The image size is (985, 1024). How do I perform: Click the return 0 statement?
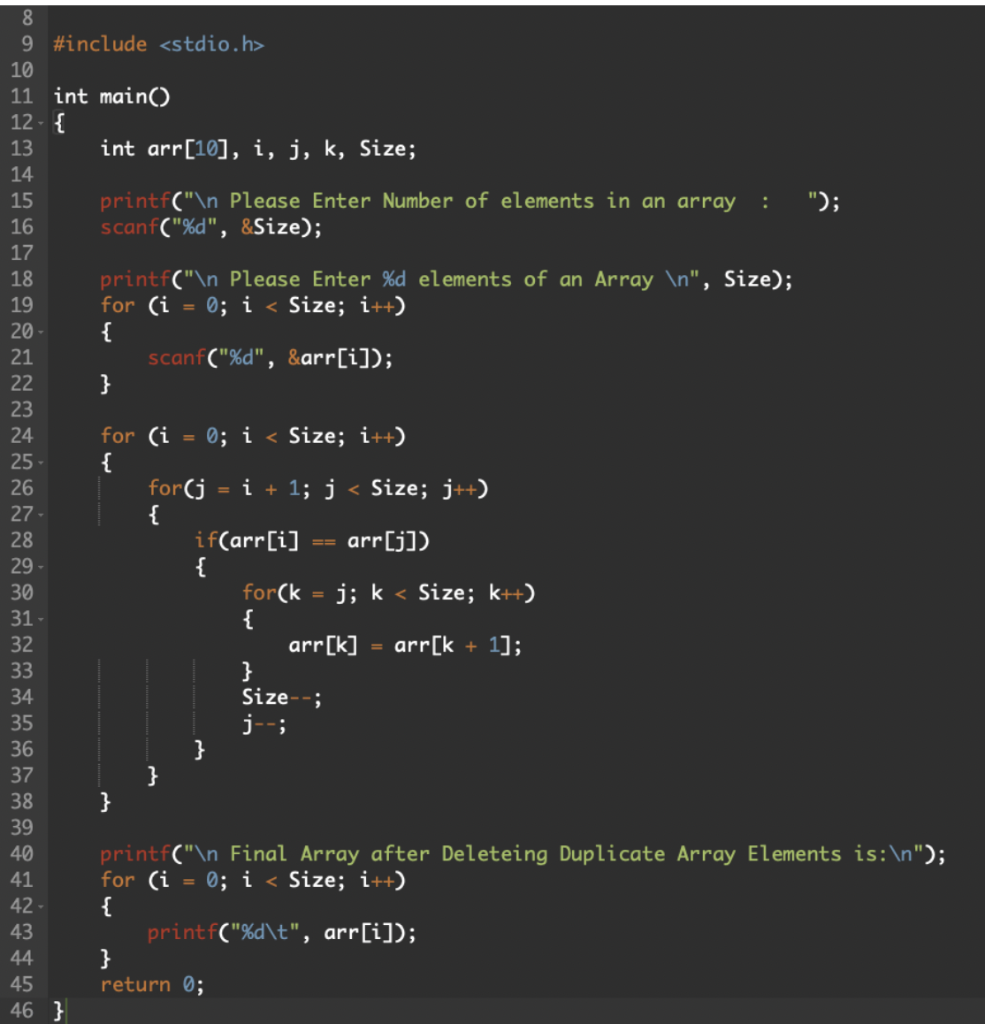(x=150, y=984)
